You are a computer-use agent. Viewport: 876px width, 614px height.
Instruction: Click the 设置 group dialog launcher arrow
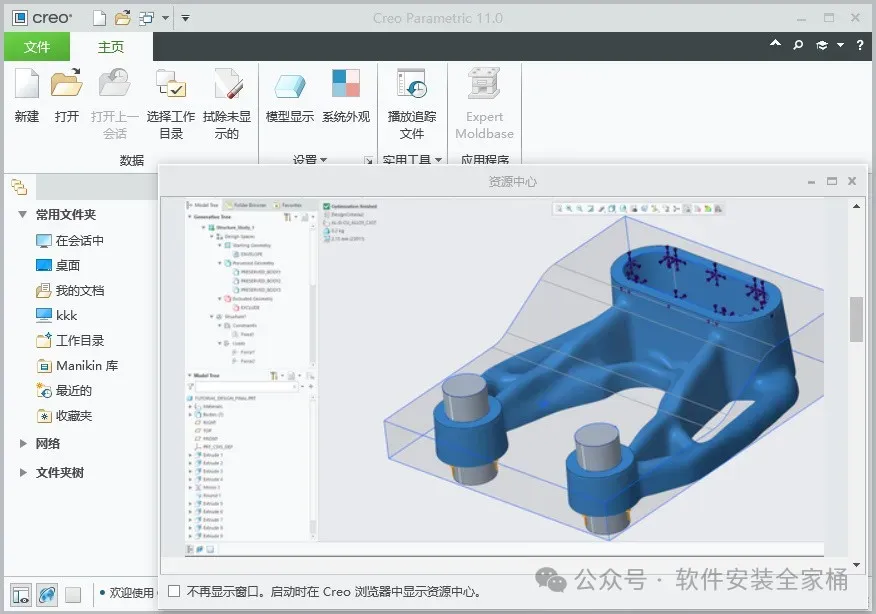[x=369, y=160]
